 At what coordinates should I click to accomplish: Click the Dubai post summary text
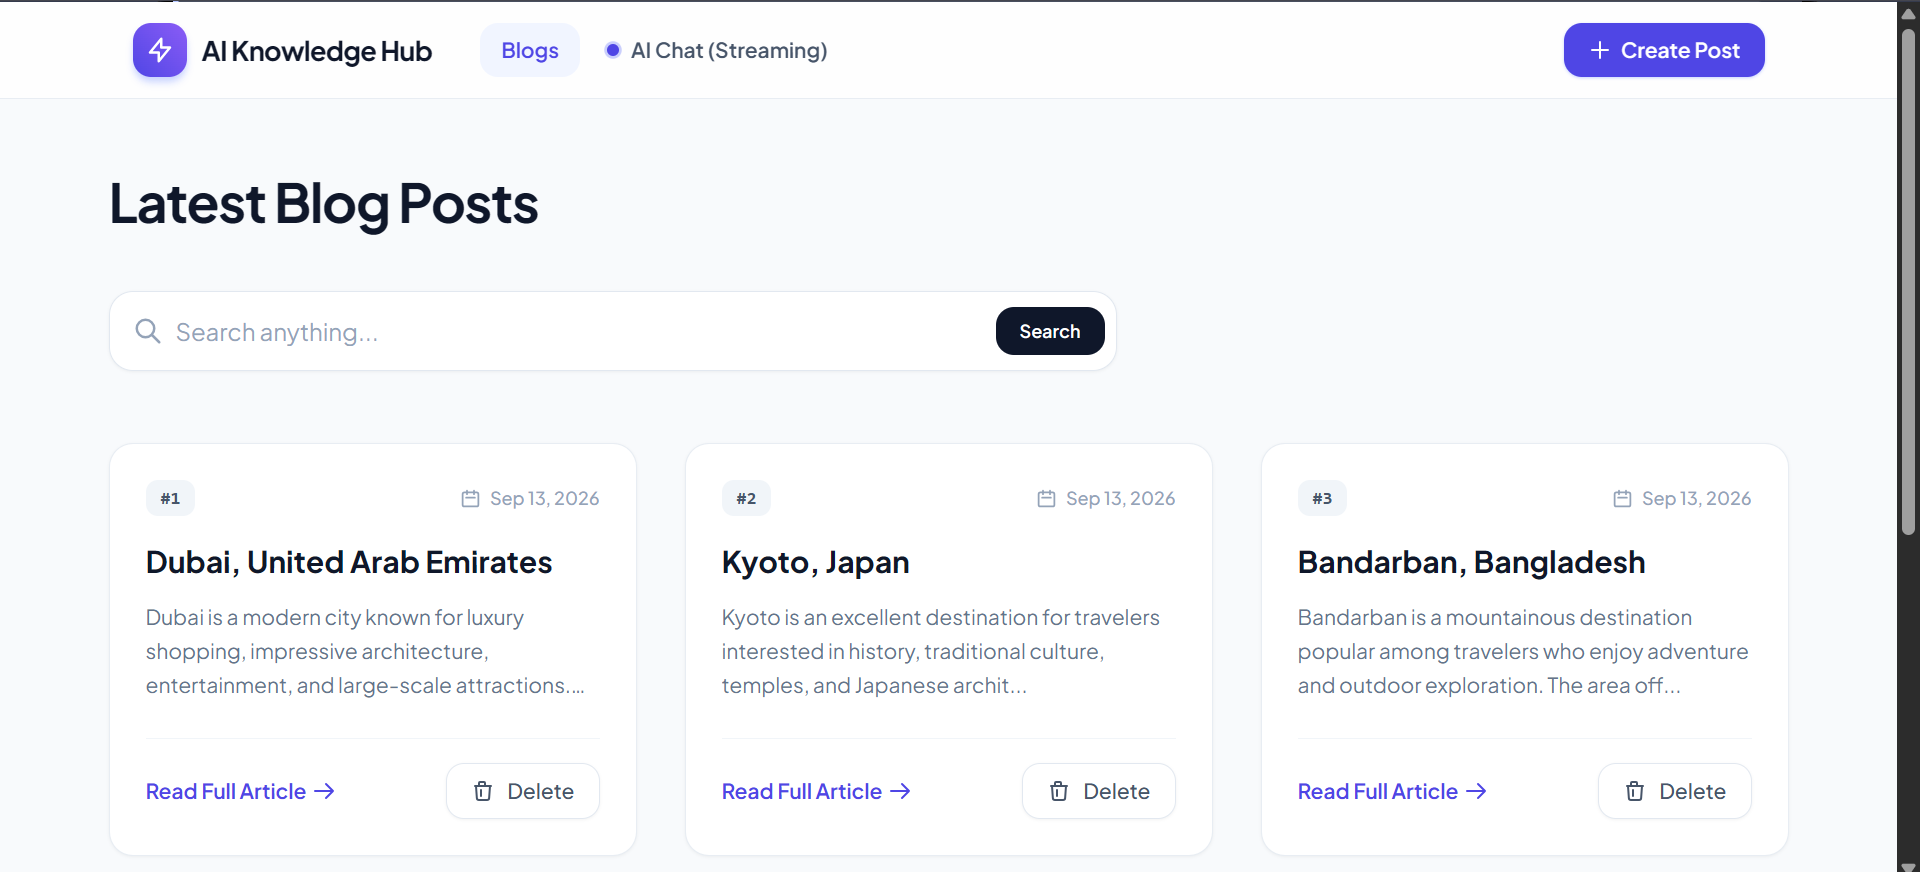pyautogui.click(x=365, y=651)
